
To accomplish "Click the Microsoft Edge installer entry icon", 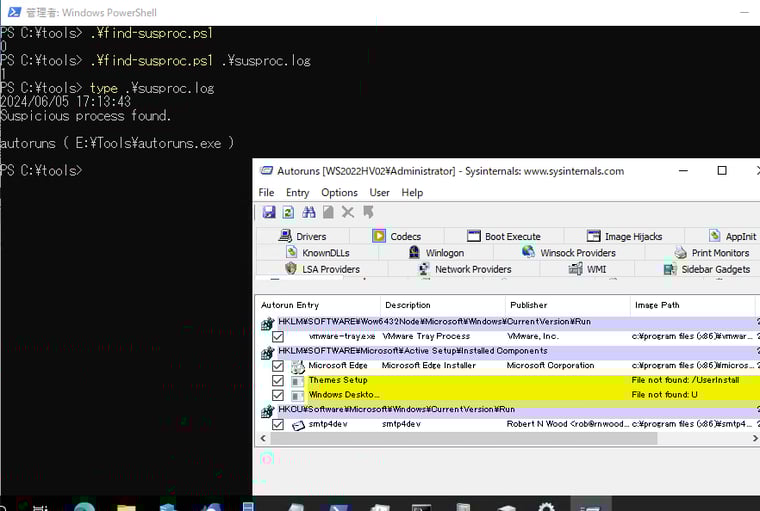I will pyautogui.click(x=298, y=367).
